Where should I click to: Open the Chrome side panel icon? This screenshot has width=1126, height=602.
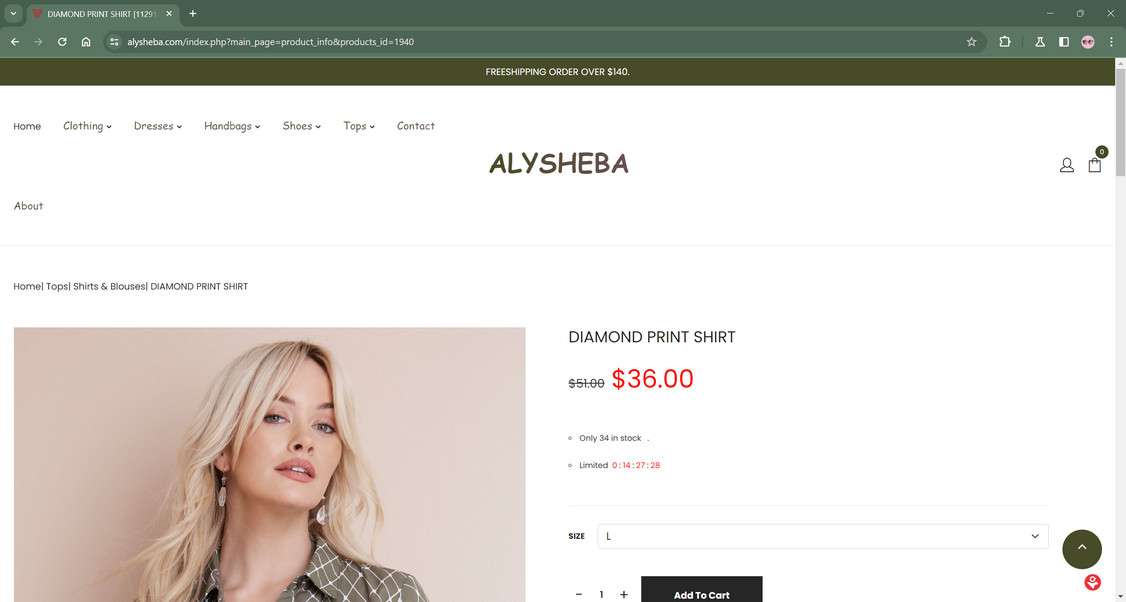click(x=1064, y=42)
